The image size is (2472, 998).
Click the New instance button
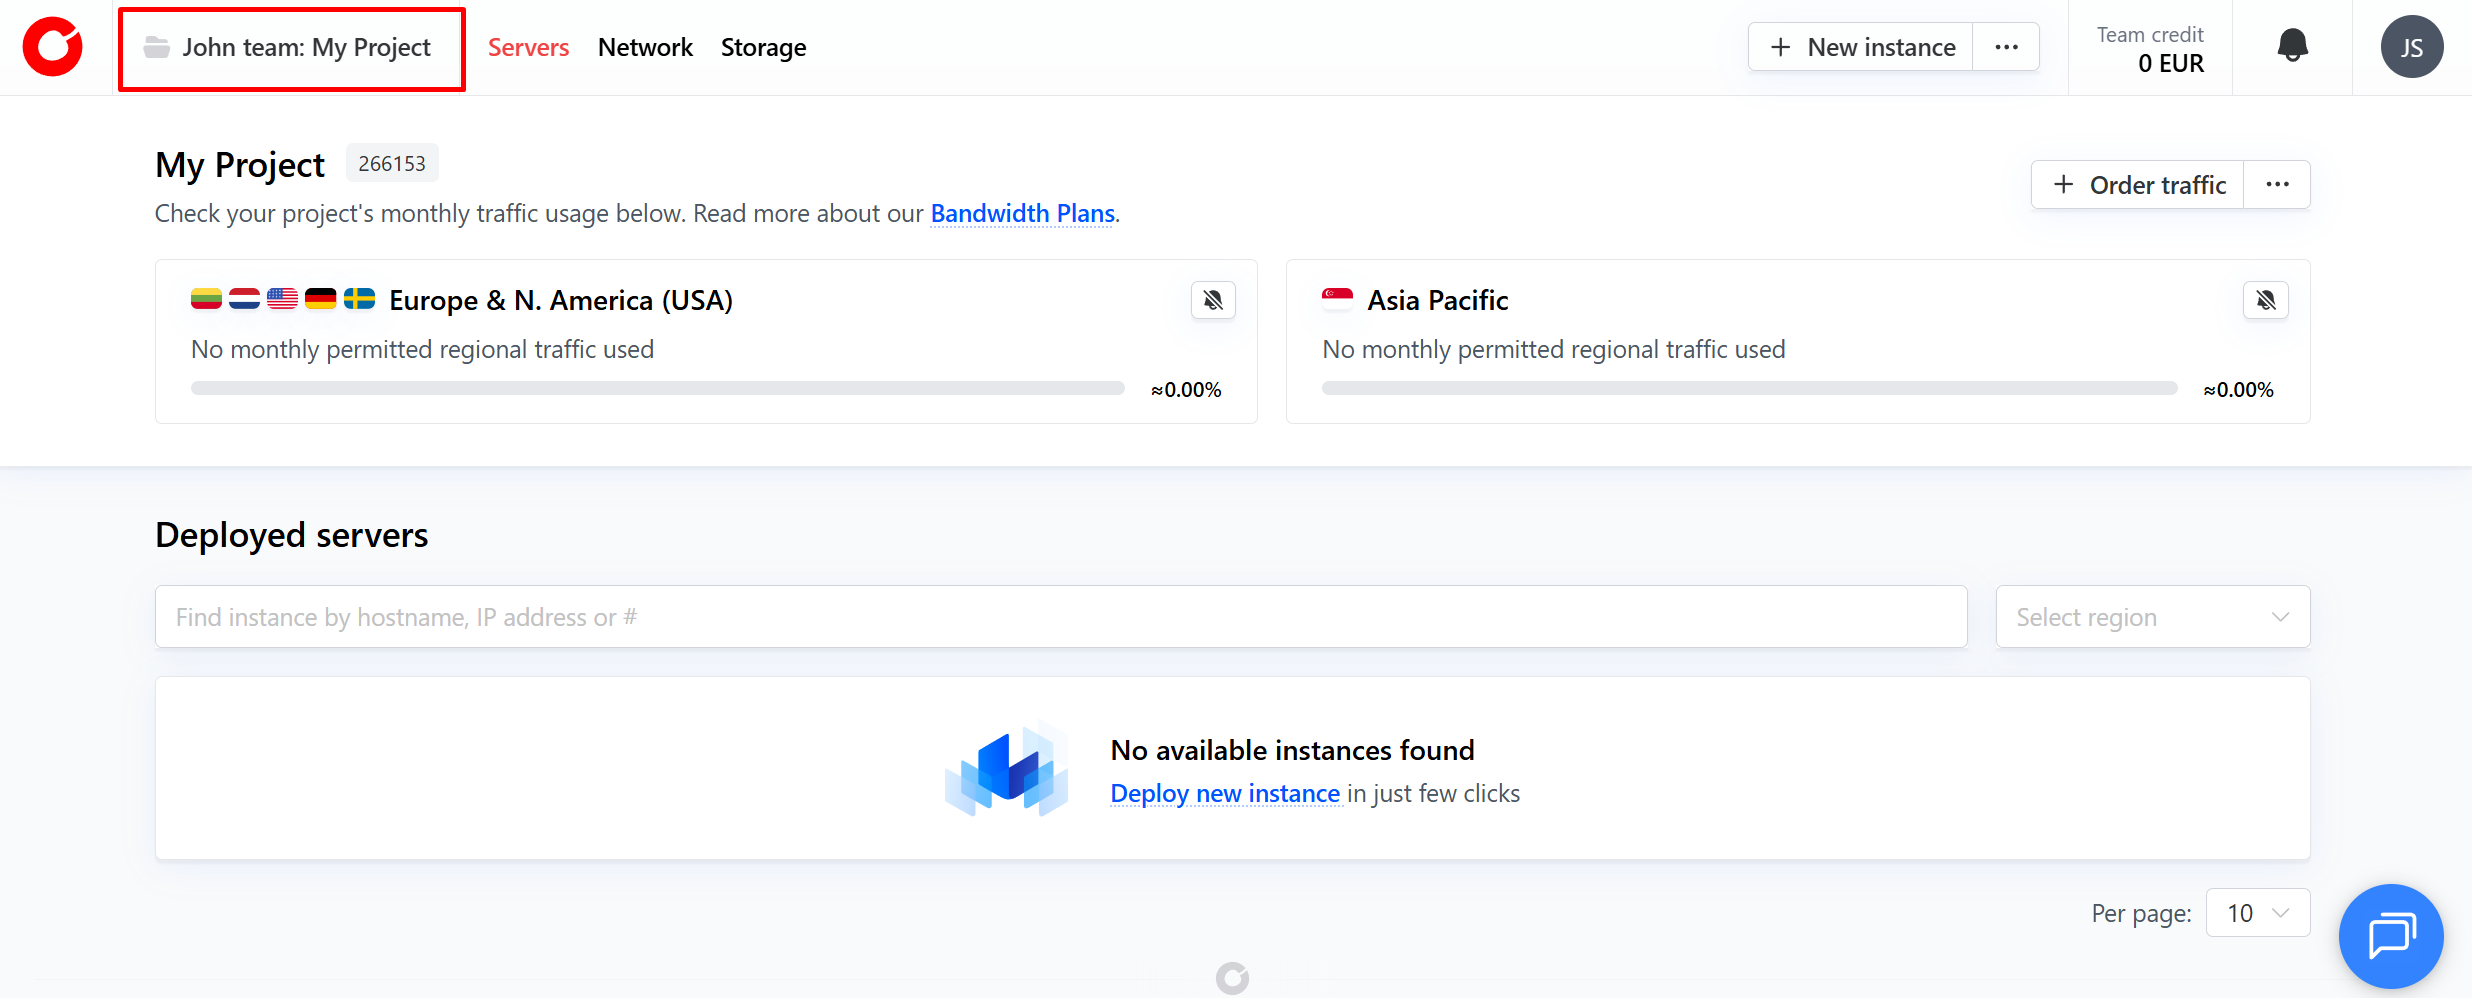1861,47
